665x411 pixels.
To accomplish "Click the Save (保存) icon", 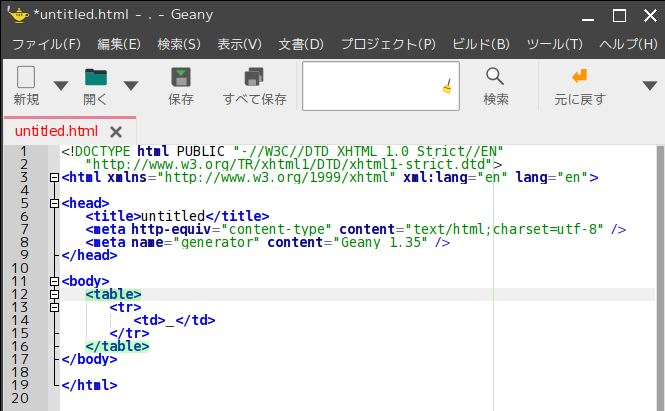I will point(181,78).
